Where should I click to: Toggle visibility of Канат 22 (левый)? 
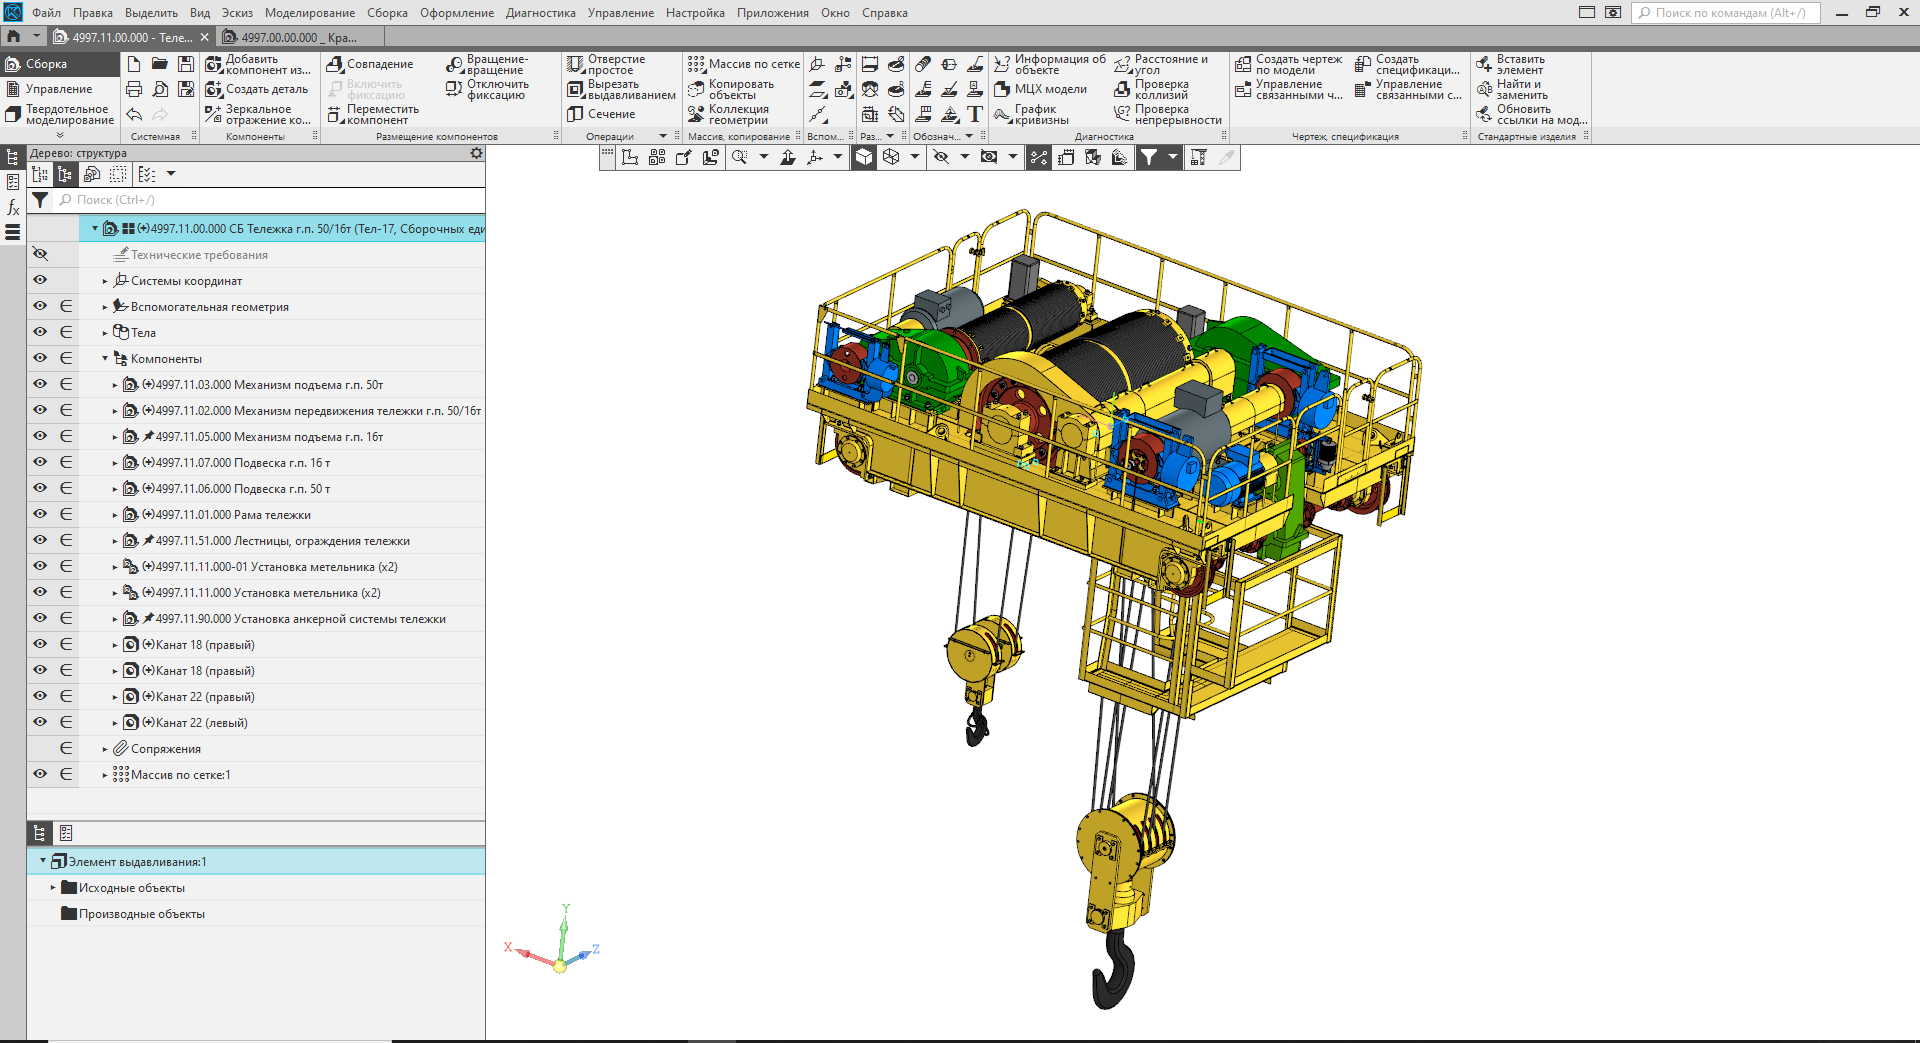[40, 722]
